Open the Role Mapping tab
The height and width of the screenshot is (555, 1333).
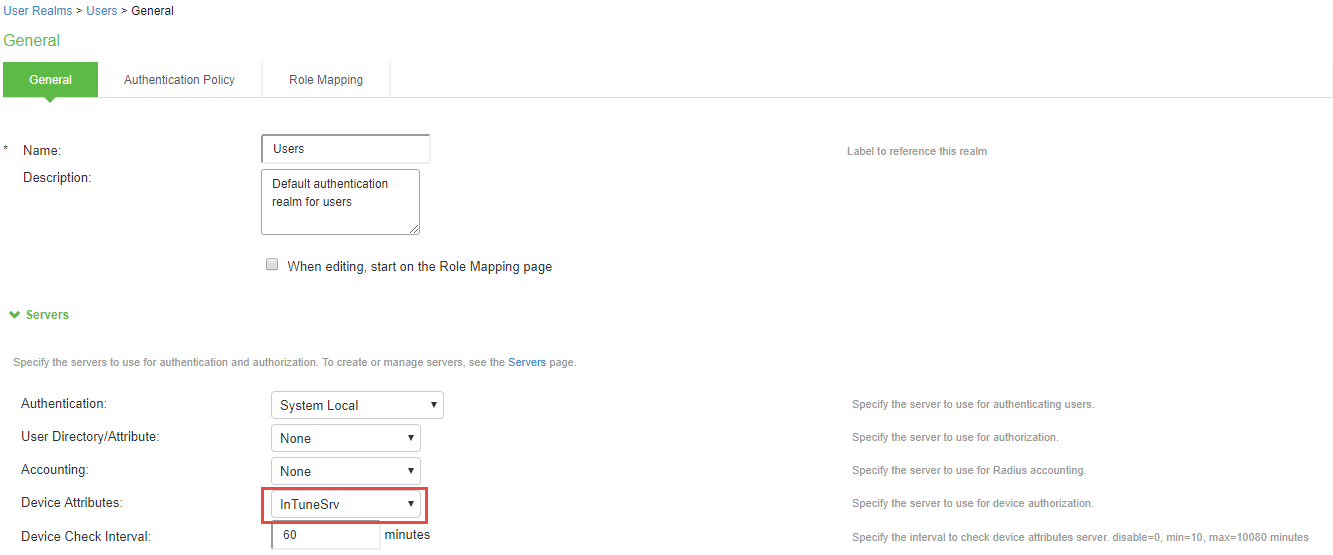(326, 80)
